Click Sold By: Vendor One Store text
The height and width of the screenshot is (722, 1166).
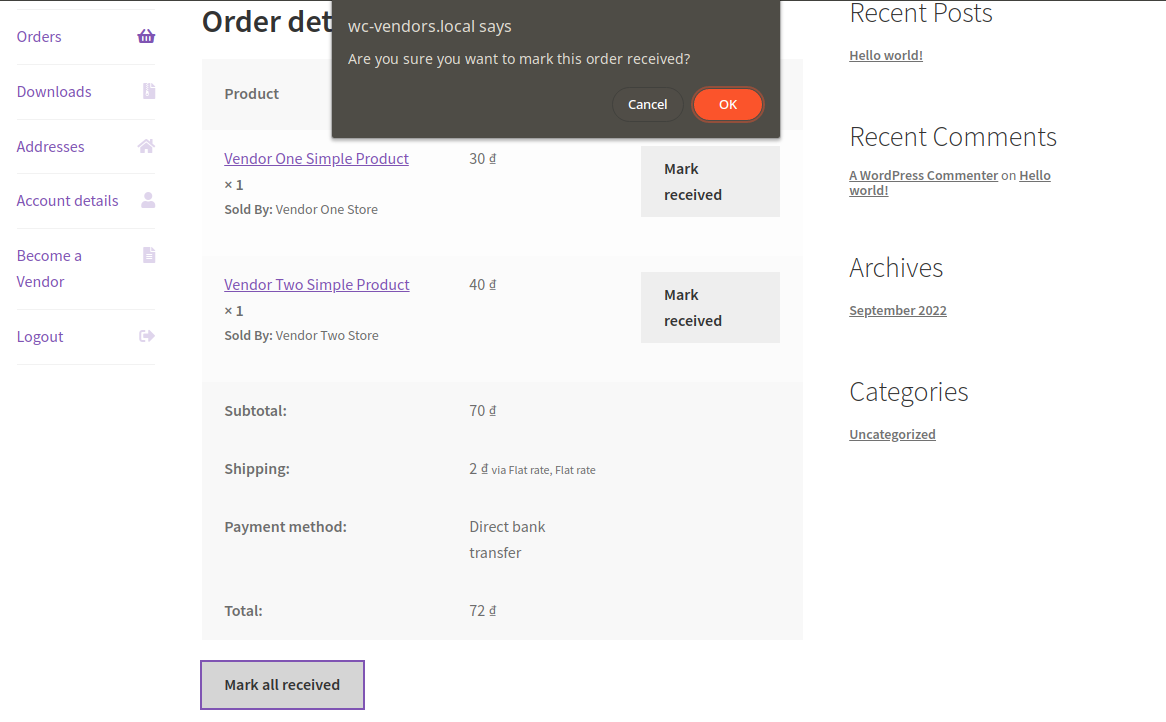pos(301,210)
